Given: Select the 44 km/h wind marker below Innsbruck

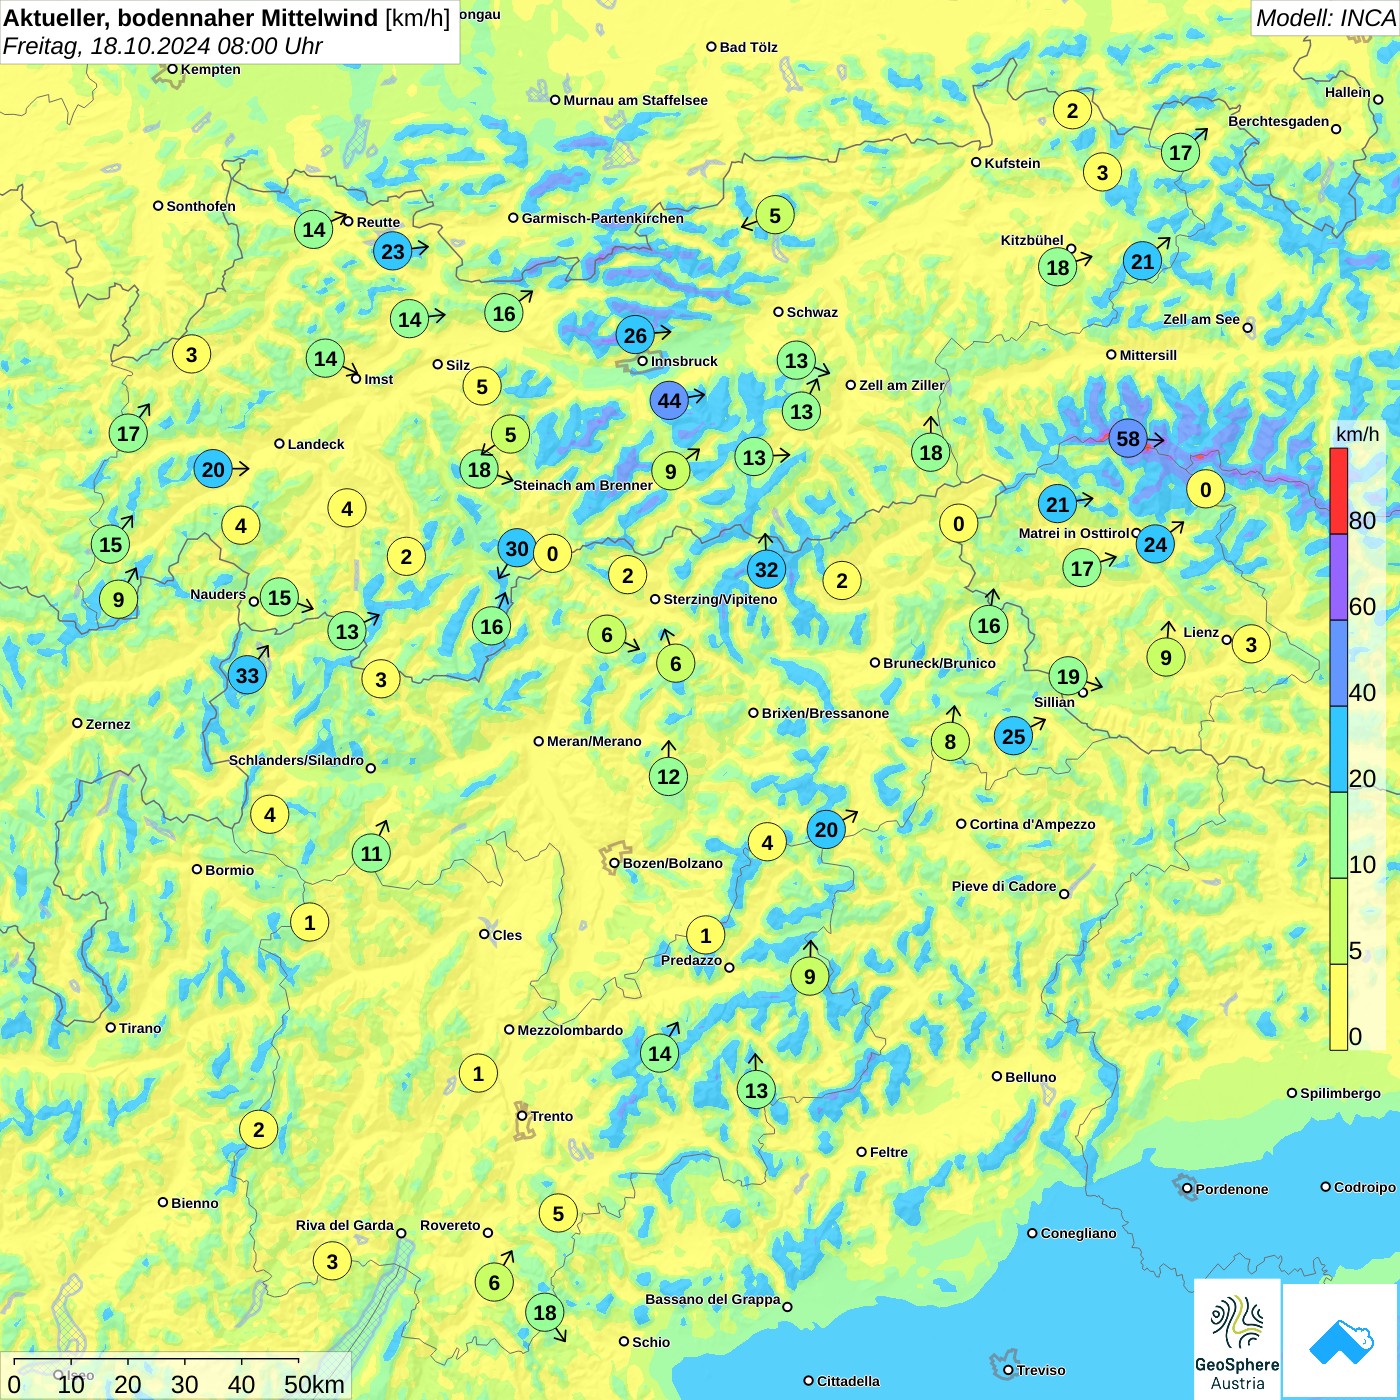Looking at the screenshot, I should (669, 401).
